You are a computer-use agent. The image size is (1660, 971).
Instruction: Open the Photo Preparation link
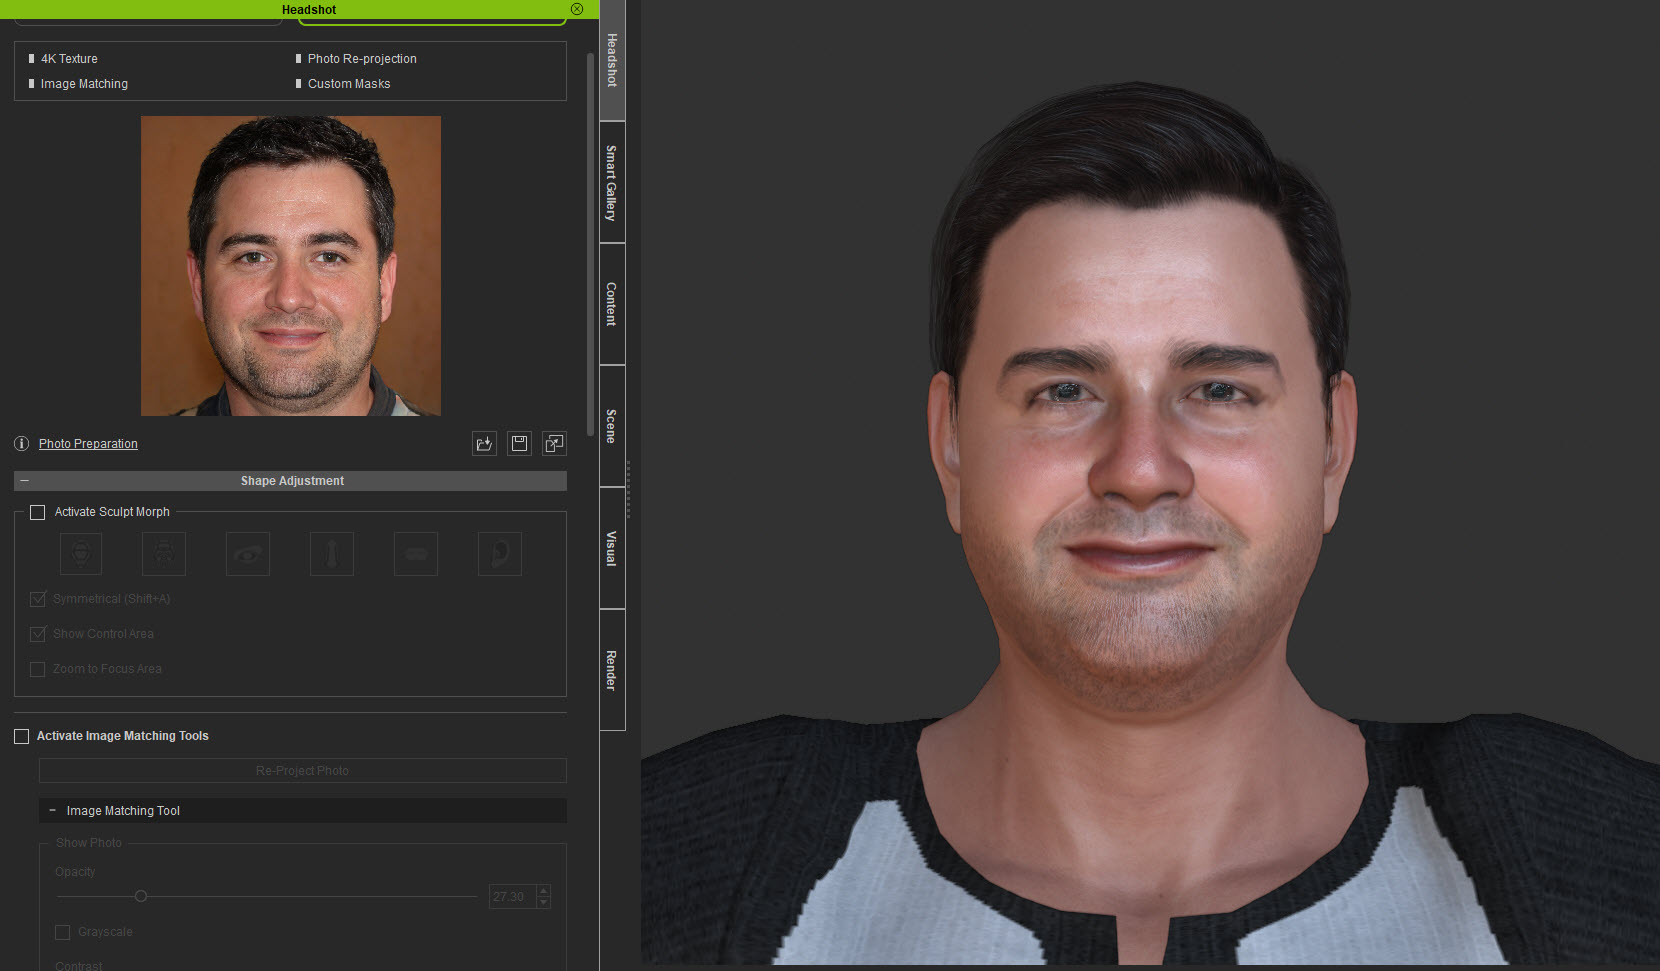pyautogui.click(x=88, y=444)
